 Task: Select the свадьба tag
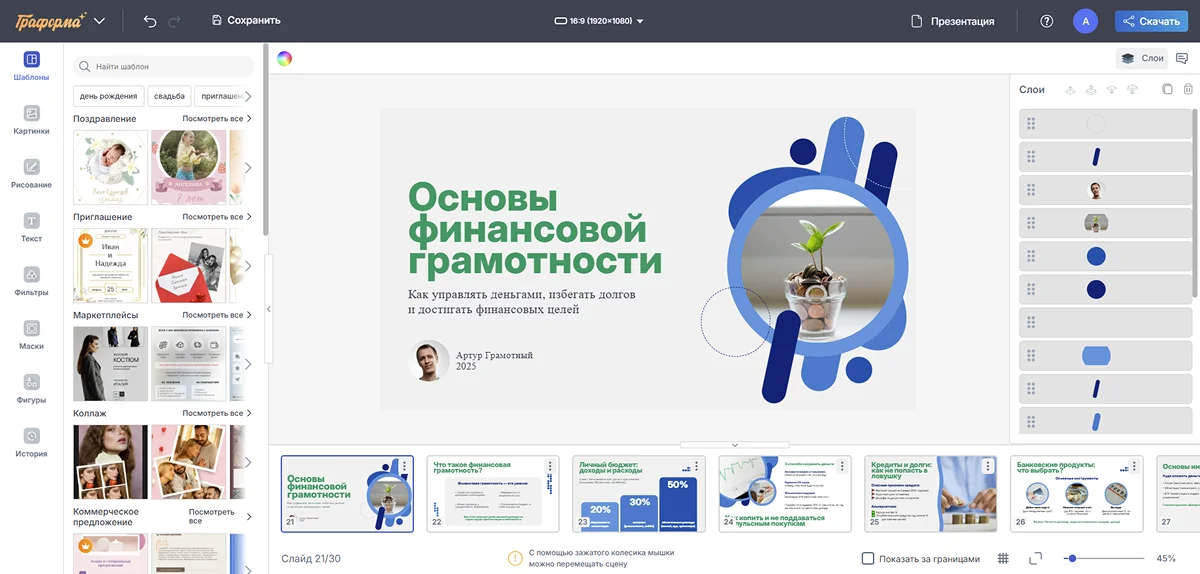[x=170, y=96]
